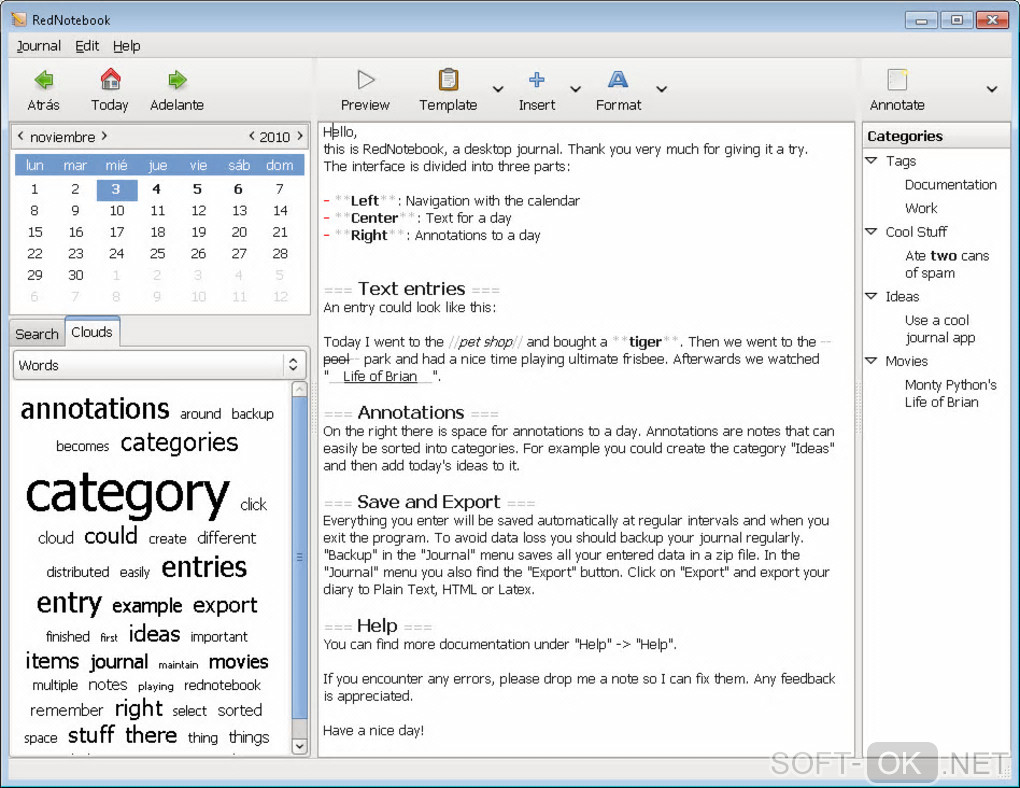Click cloud scrollbar down arrow
The width and height of the screenshot is (1020, 788).
[x=299, y=746]
